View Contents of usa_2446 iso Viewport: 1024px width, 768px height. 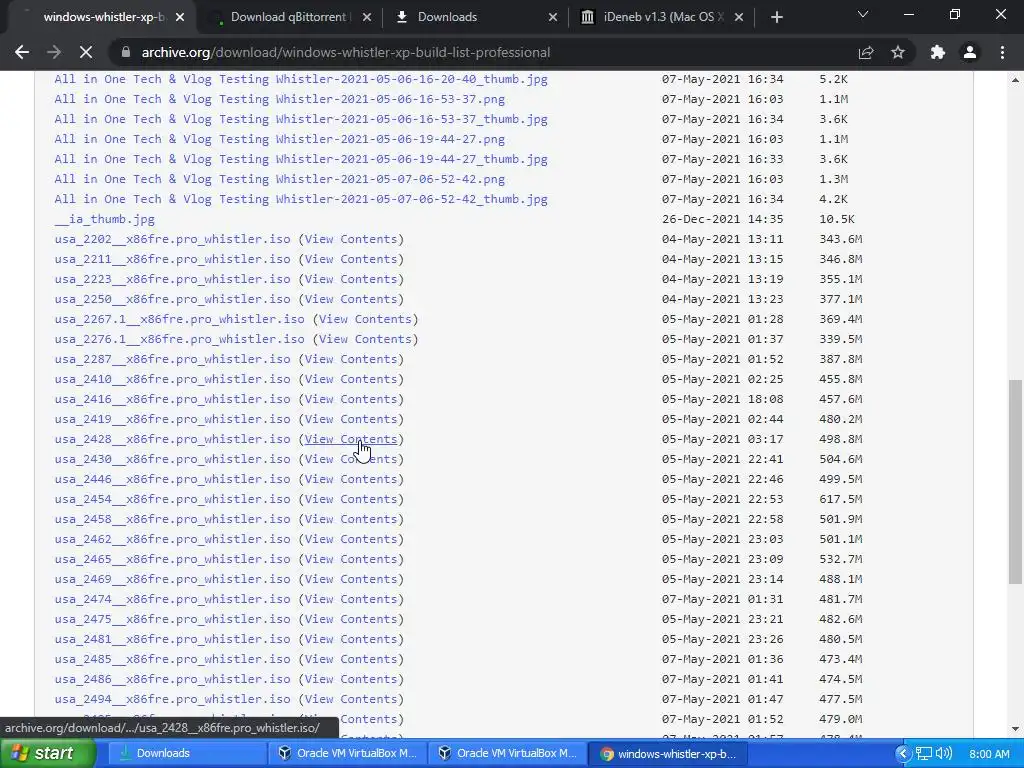click(x=351, y=479)
